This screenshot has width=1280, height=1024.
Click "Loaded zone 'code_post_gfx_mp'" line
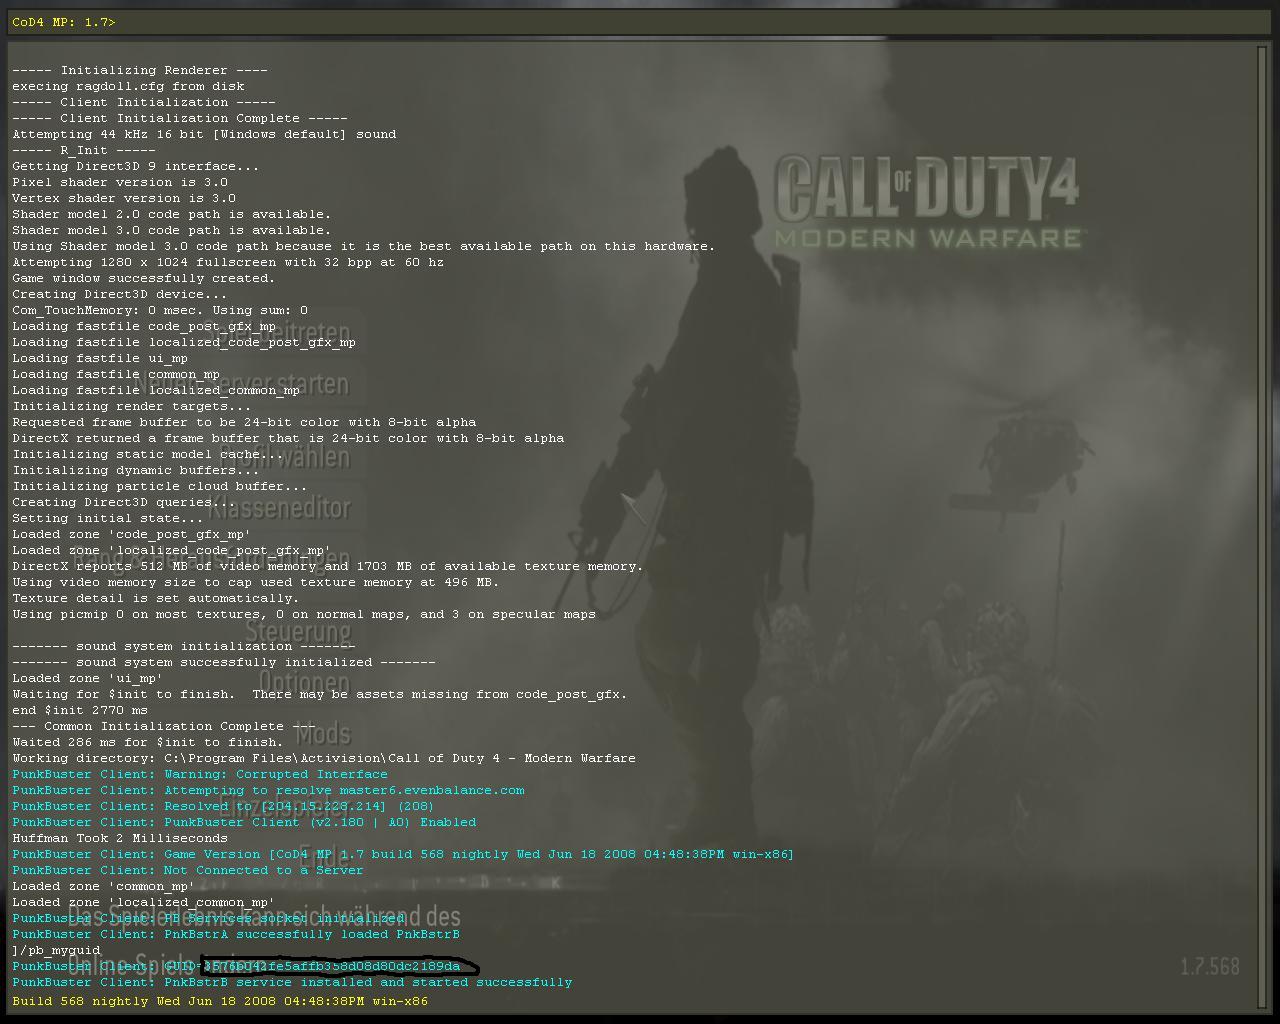coord(132,534)
